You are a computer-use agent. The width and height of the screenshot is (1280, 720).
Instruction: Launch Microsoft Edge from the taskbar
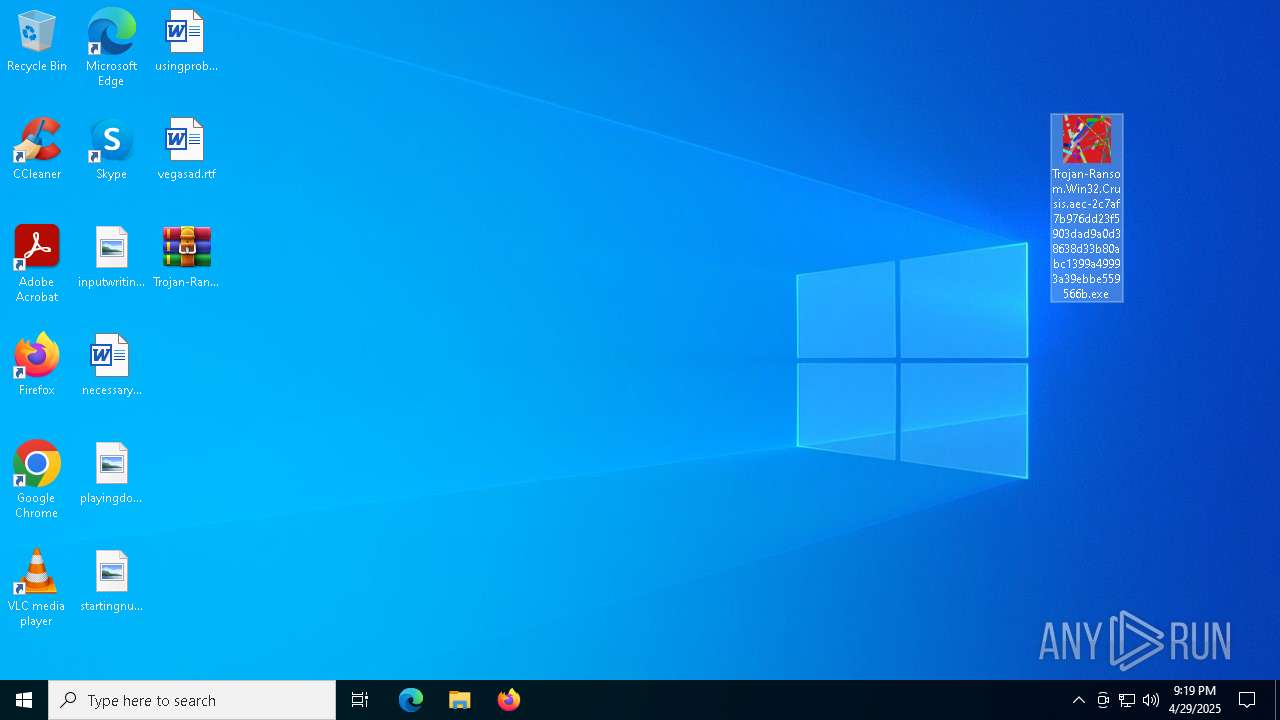click(x=411, y=700)
